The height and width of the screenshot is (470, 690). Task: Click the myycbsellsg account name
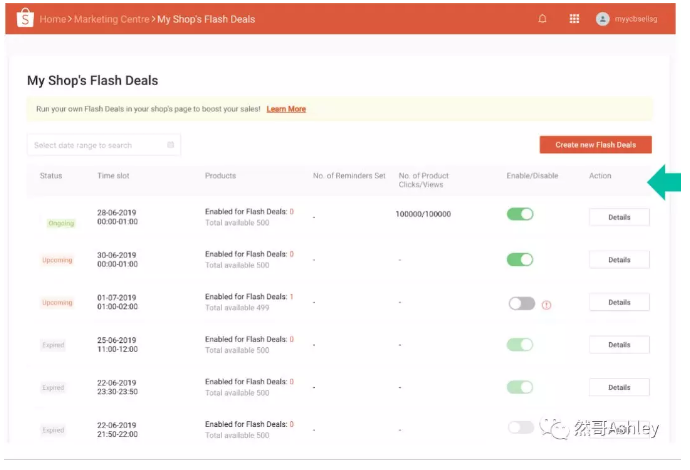coord(635,19)
